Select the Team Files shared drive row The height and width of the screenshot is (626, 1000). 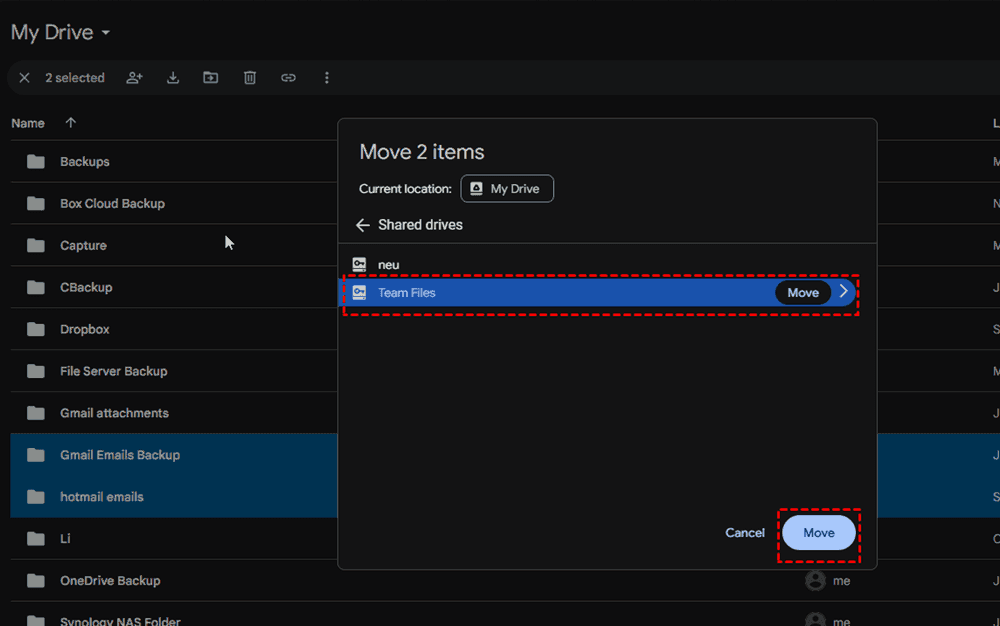[598, 293]
